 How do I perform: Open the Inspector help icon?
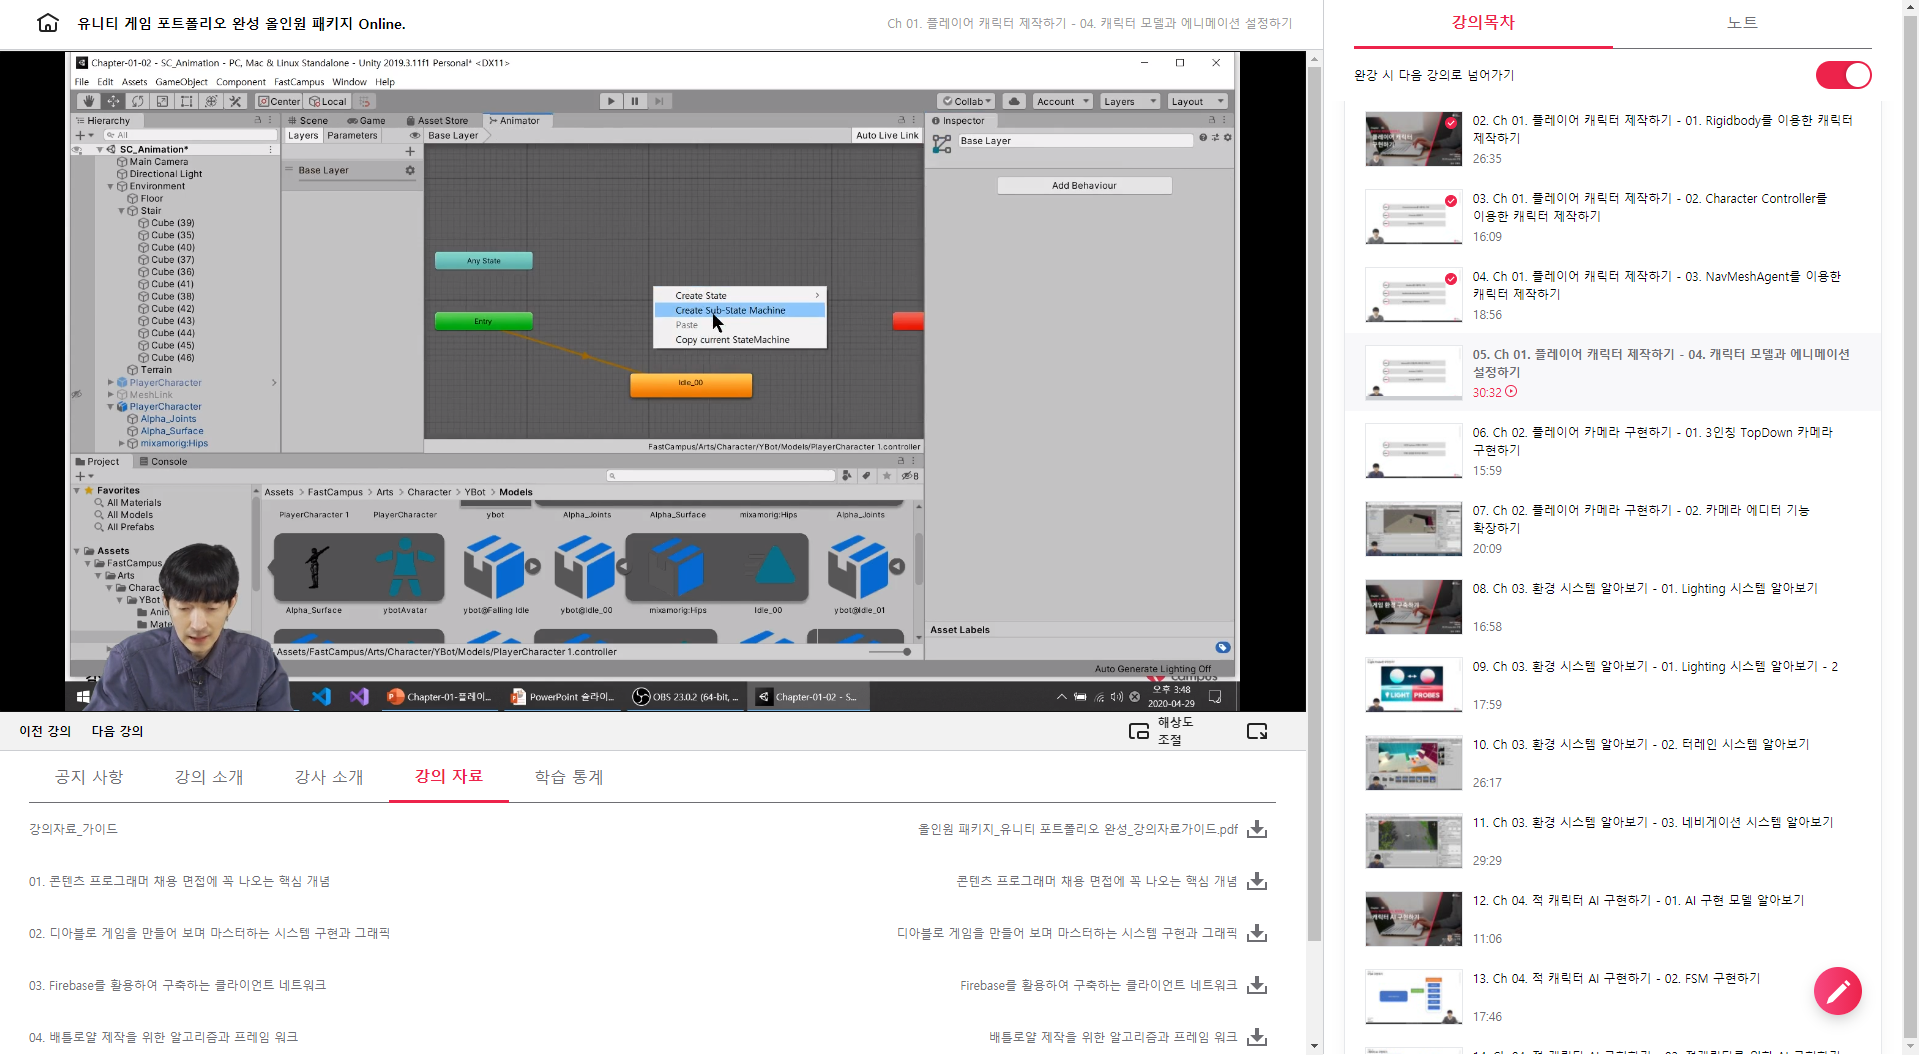(1203, 138)
